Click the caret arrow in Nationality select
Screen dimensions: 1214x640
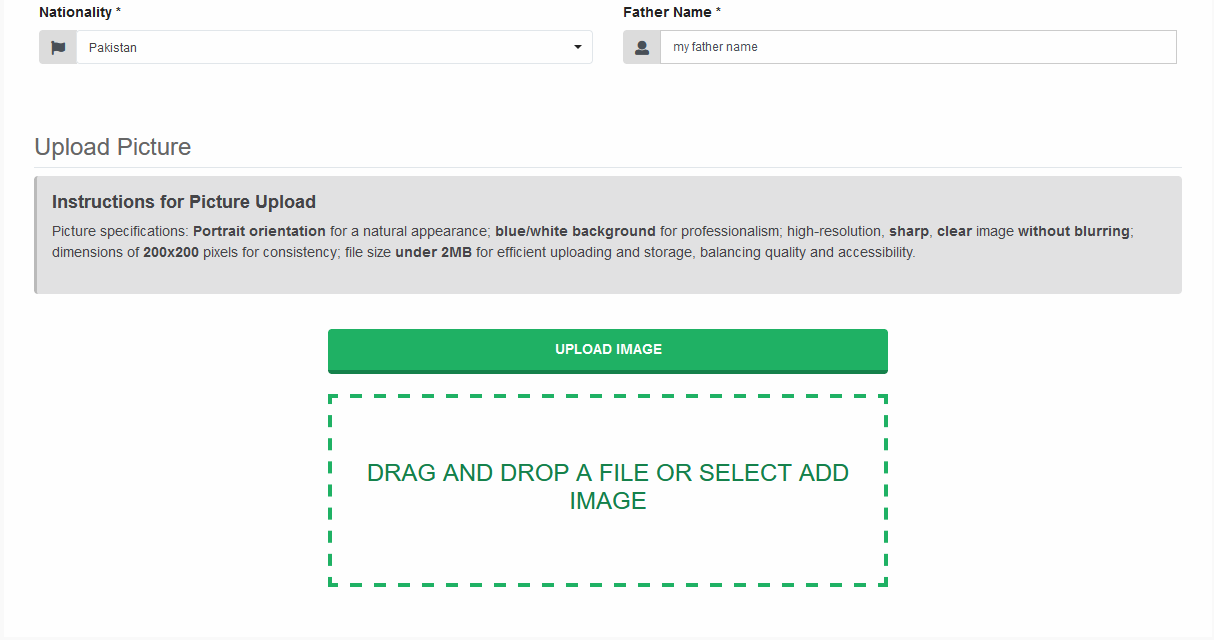577,47
